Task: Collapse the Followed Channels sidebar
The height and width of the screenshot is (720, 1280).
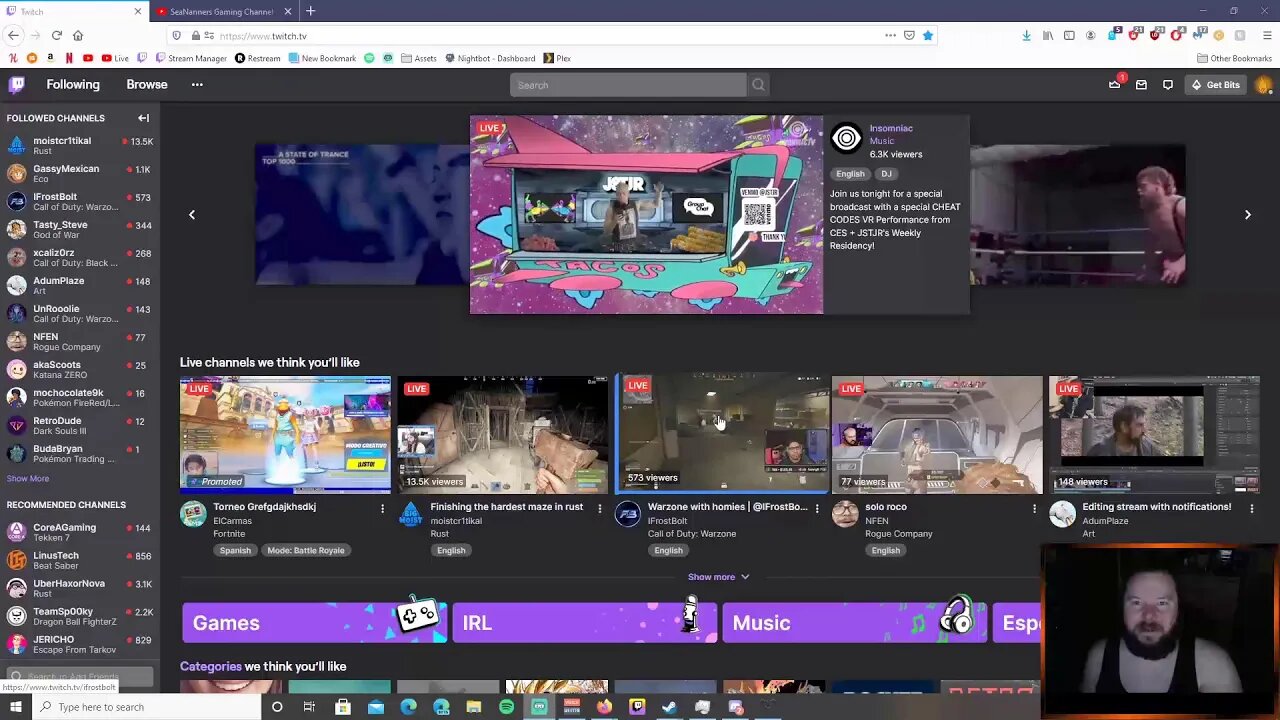Action: pyautogui.click(x=143, y=118)
